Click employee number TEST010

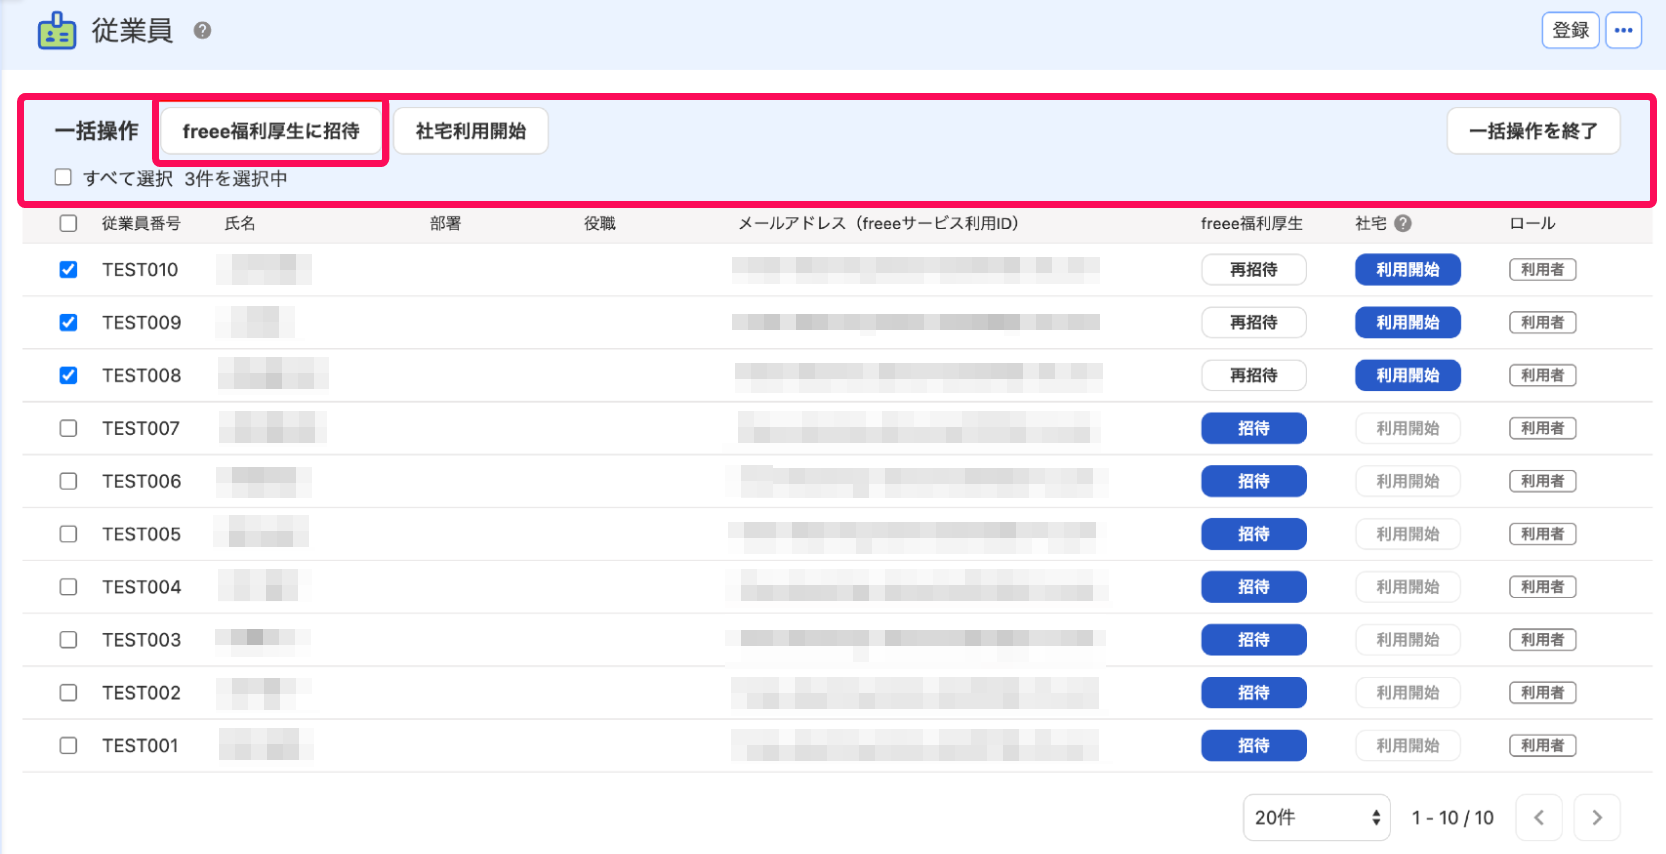[140, 269]
